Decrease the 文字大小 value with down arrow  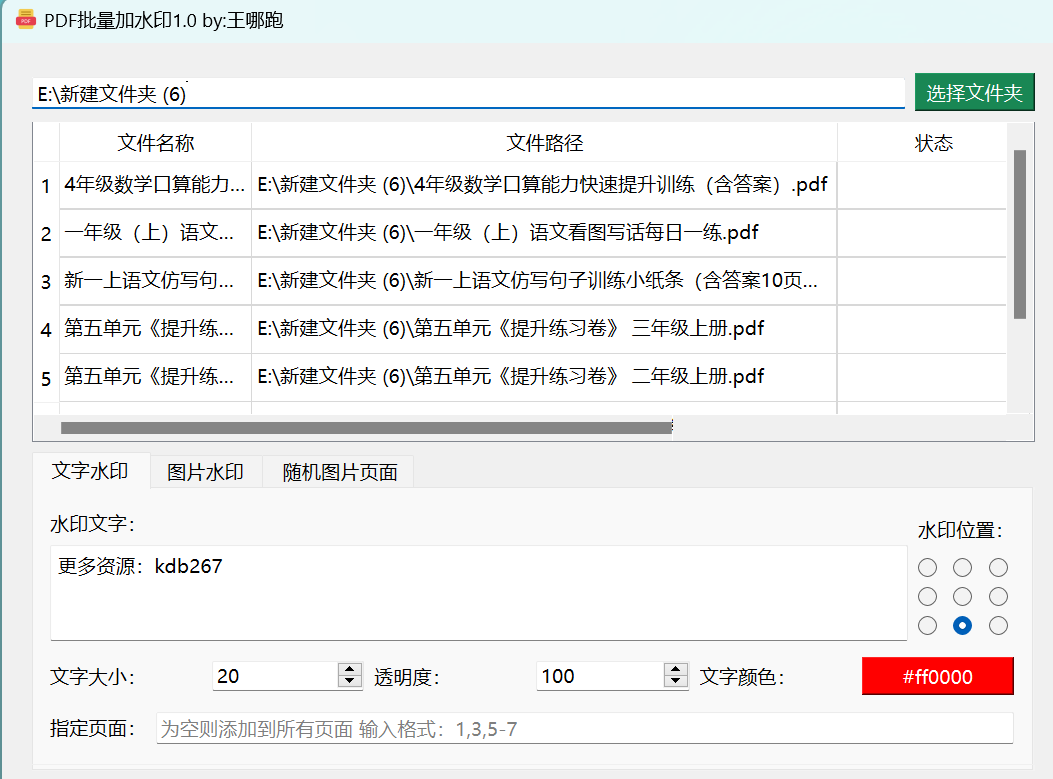pyautogui.click(x=350, y=682)
